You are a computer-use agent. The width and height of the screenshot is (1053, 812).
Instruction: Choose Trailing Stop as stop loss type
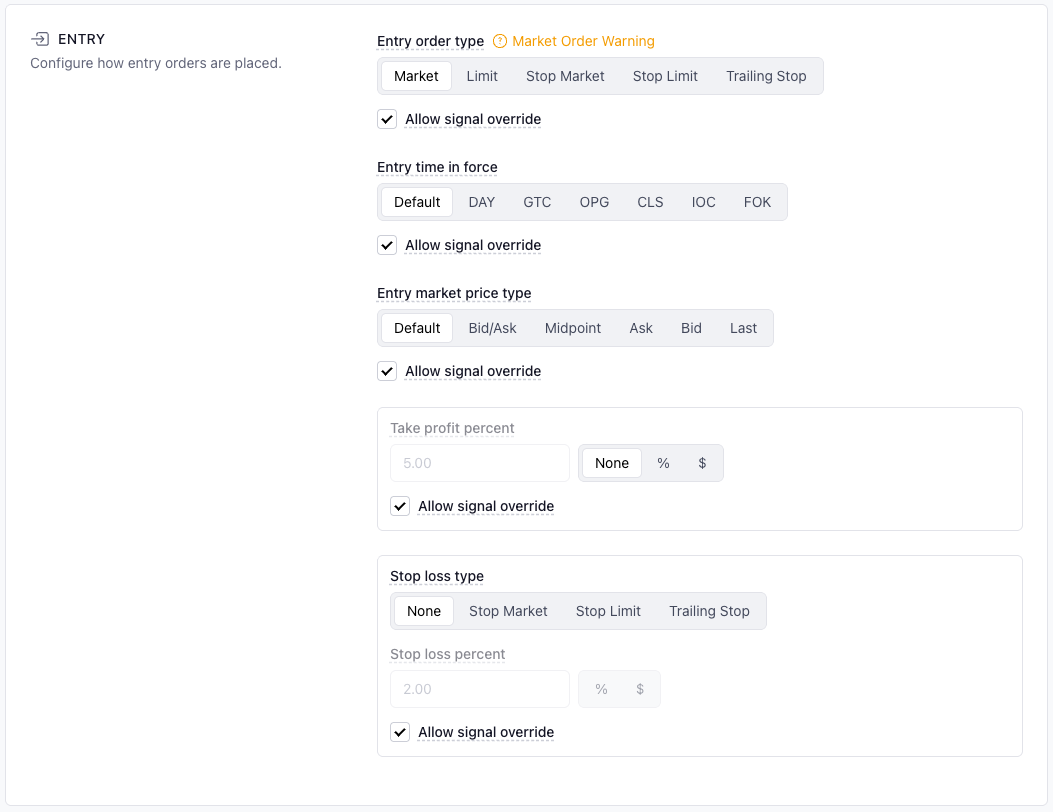709,611
